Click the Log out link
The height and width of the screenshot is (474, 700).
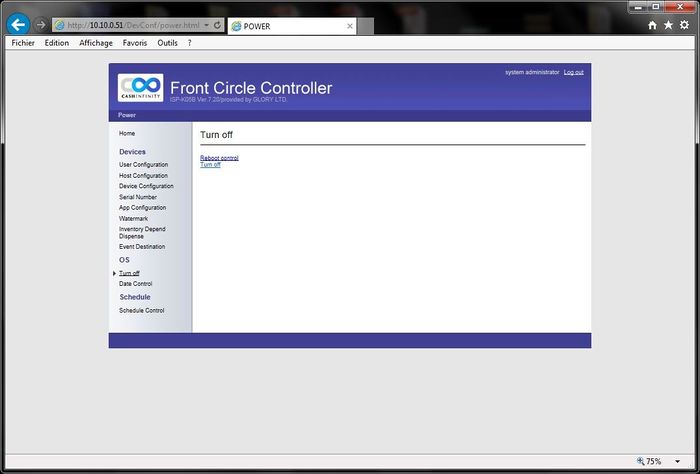[x=574, y=72]
